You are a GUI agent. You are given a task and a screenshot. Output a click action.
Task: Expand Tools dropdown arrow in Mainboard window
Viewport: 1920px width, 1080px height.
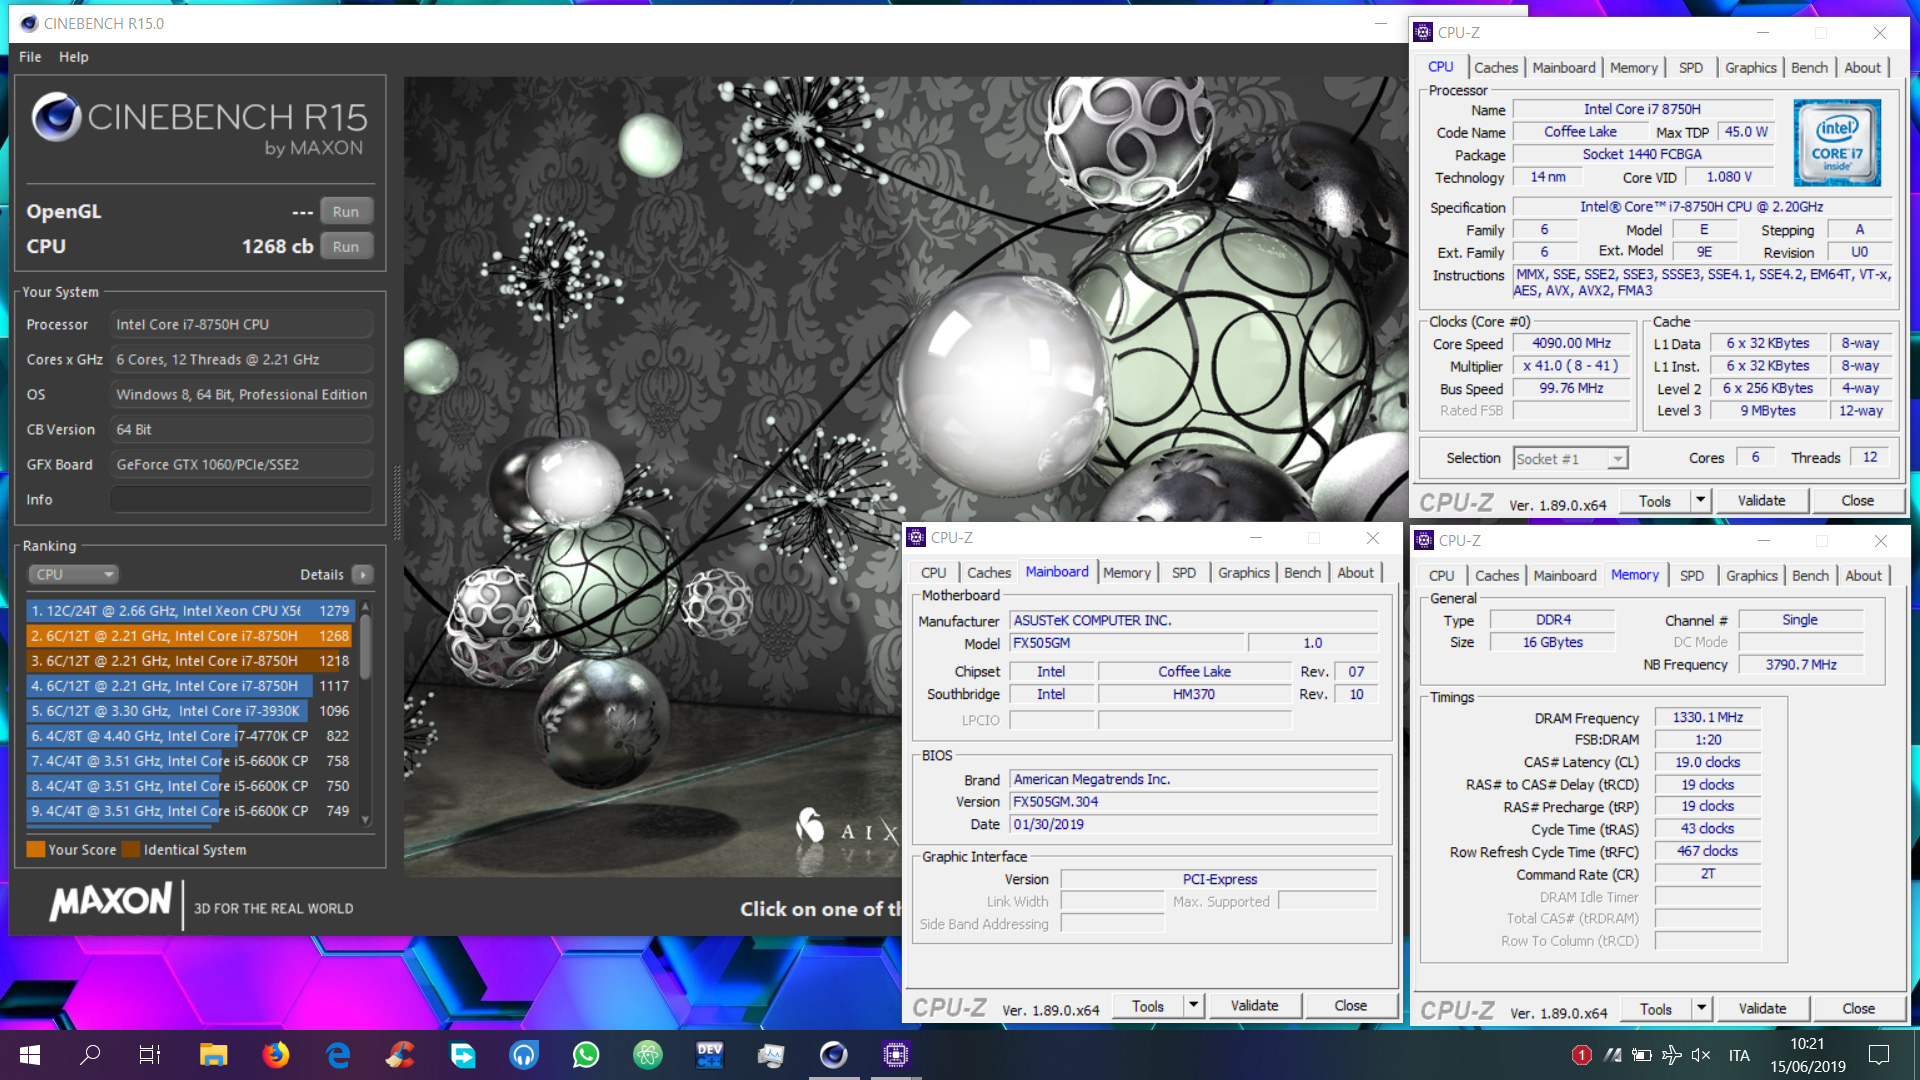coord(1193,1005)
